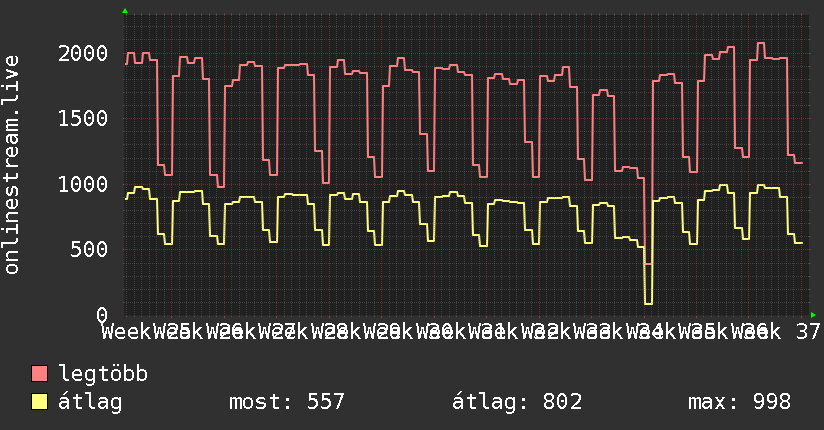The height and width of the screenshot is (430, 824).
Task: Select the átlag legend label beside the yellow swatch
Action: point(90,402)
